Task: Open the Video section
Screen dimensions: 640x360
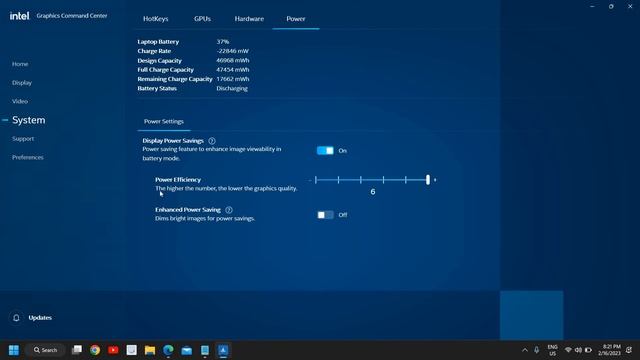Action: coord(20,101)
